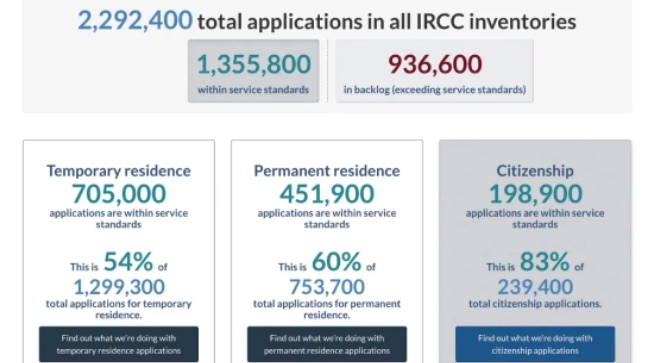Screen dimensions: 646x363
Task: Click the 'total applications in all IRCC inventories' heading
Action: tap(386, 21)
